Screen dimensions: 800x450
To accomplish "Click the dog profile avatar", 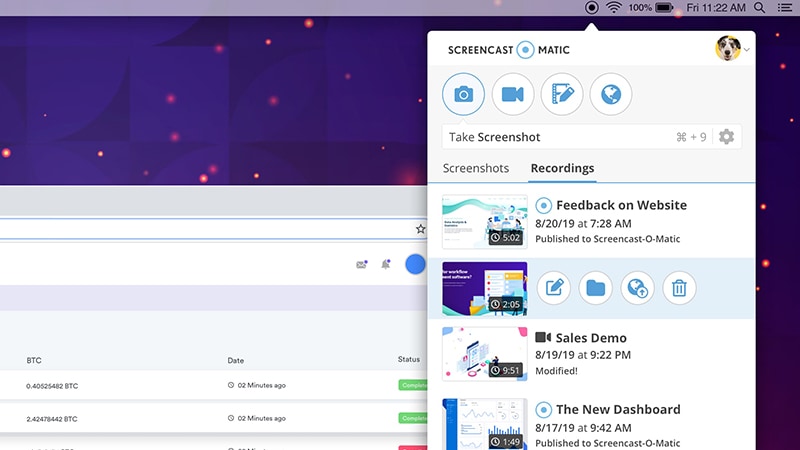I will (728, 48).
